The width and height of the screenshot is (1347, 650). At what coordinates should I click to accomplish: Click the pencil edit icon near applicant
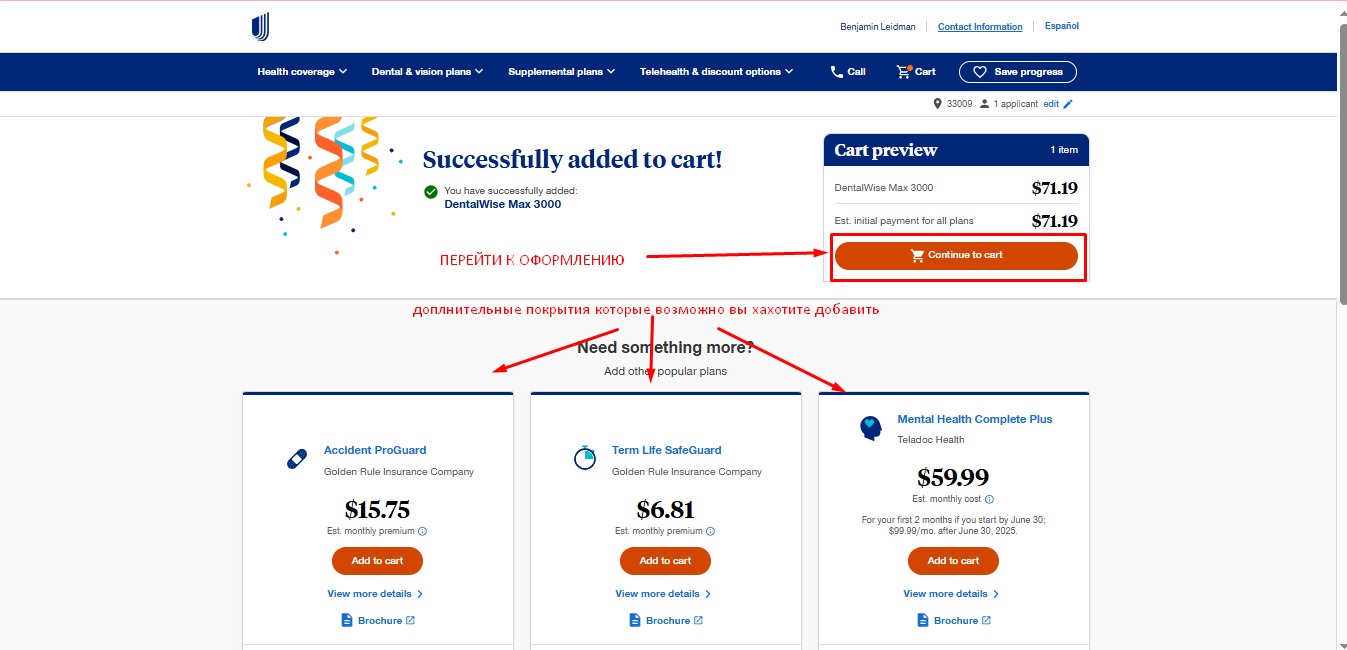point(1068,104)
